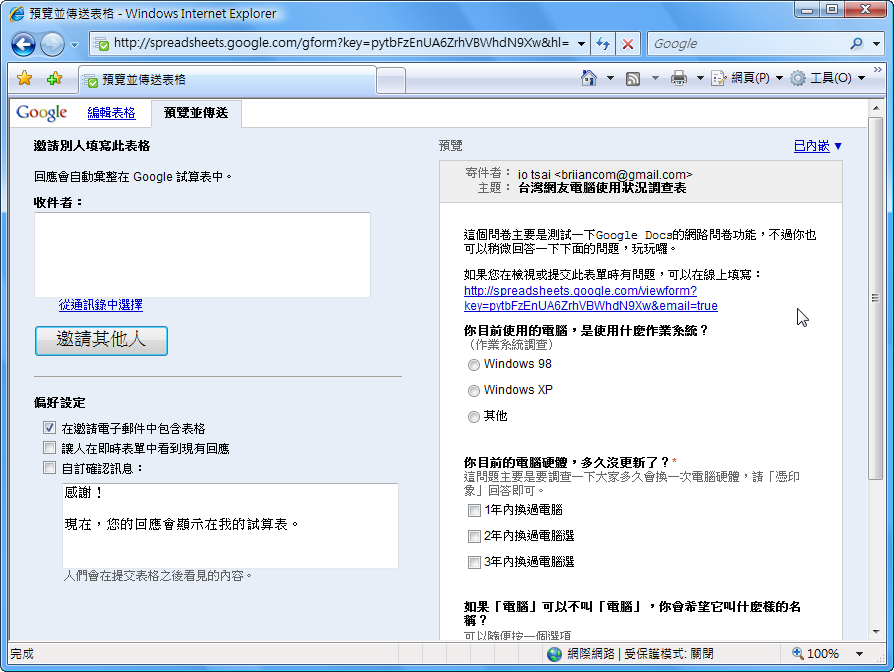Click the browser Forward arrow button
This screenshot has width=894, height=672.
click(52, 44)
